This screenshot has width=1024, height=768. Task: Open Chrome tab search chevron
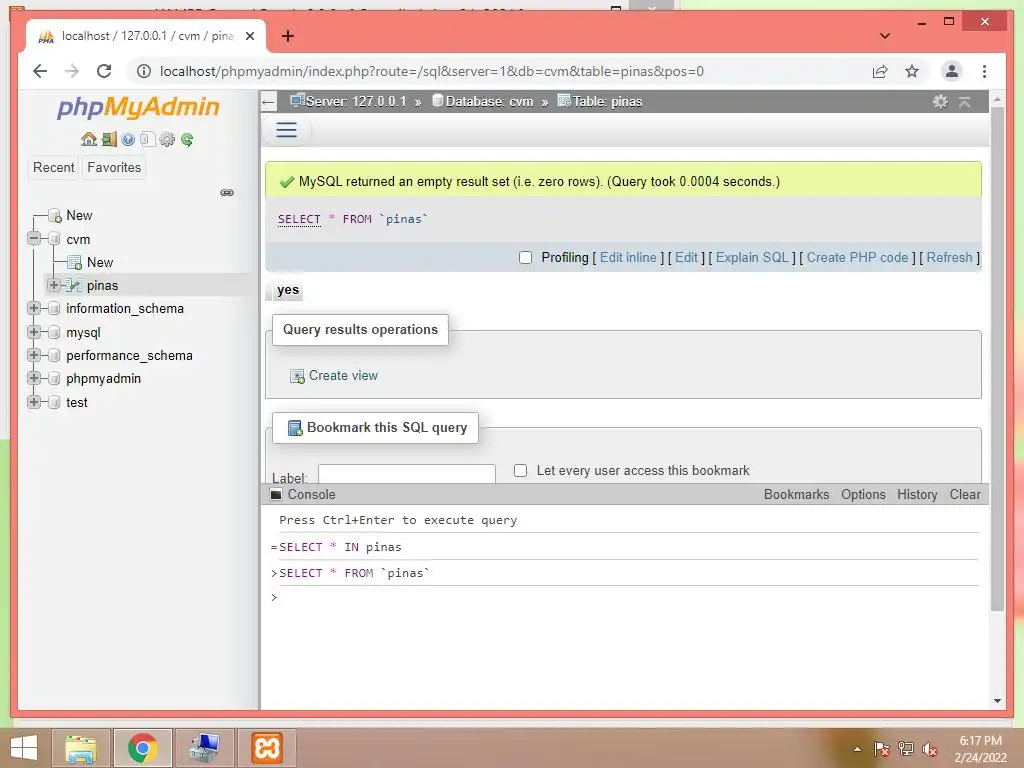point(885,36)
